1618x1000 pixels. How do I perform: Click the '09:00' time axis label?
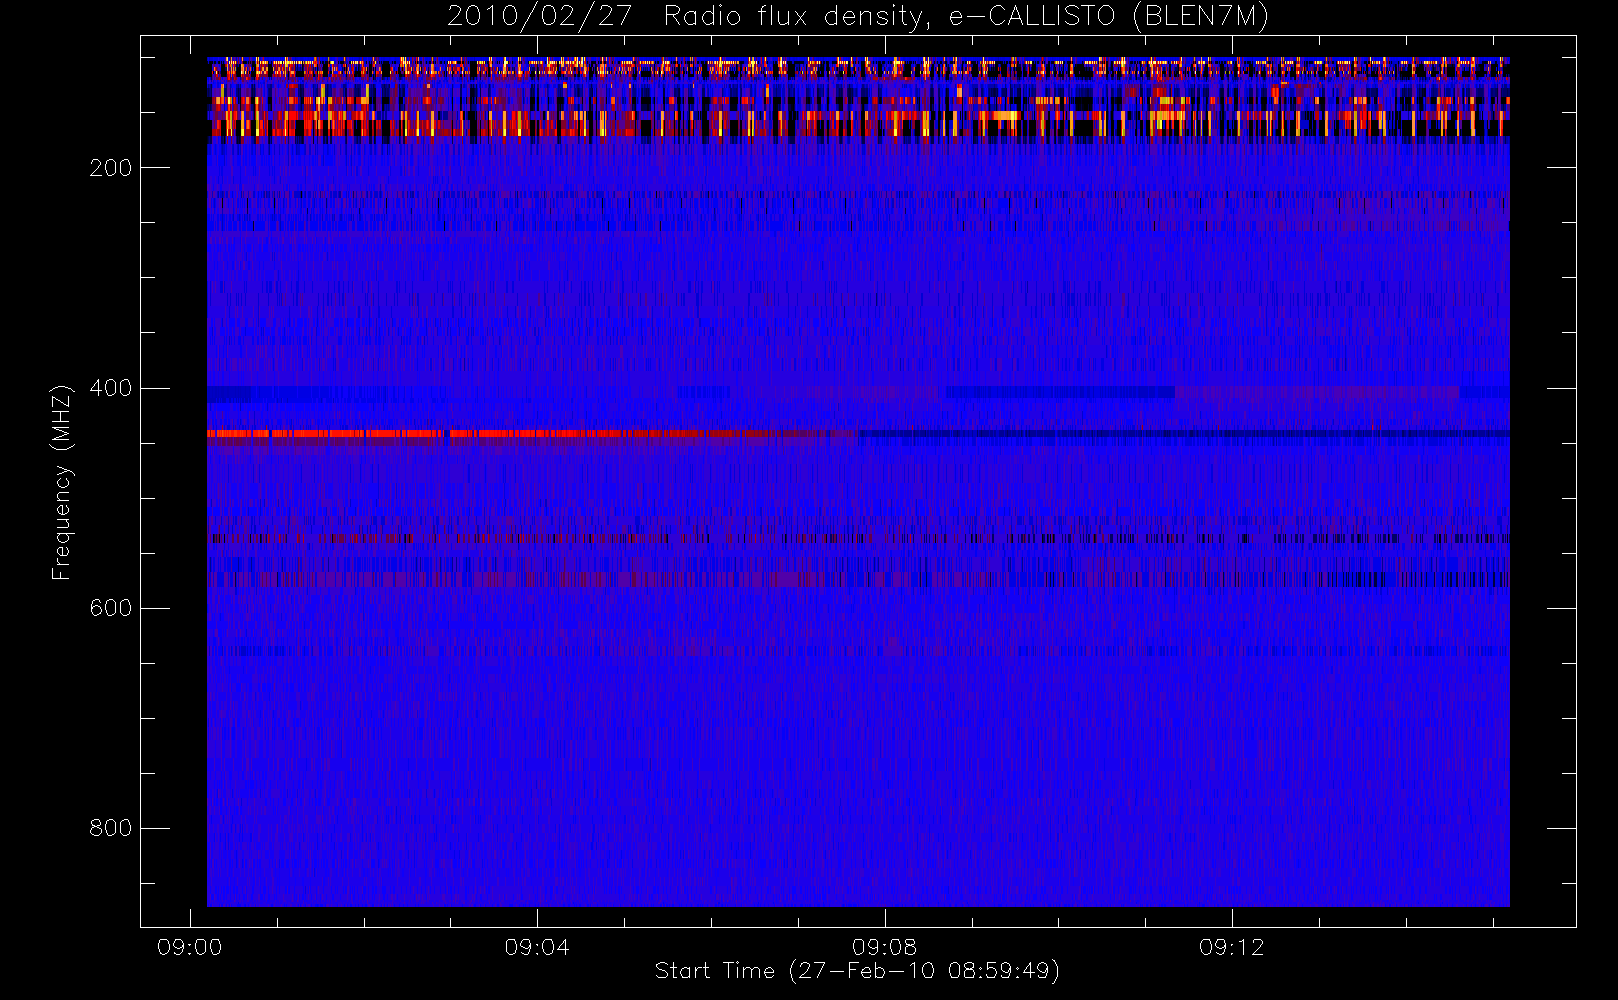tap(189, 947)
